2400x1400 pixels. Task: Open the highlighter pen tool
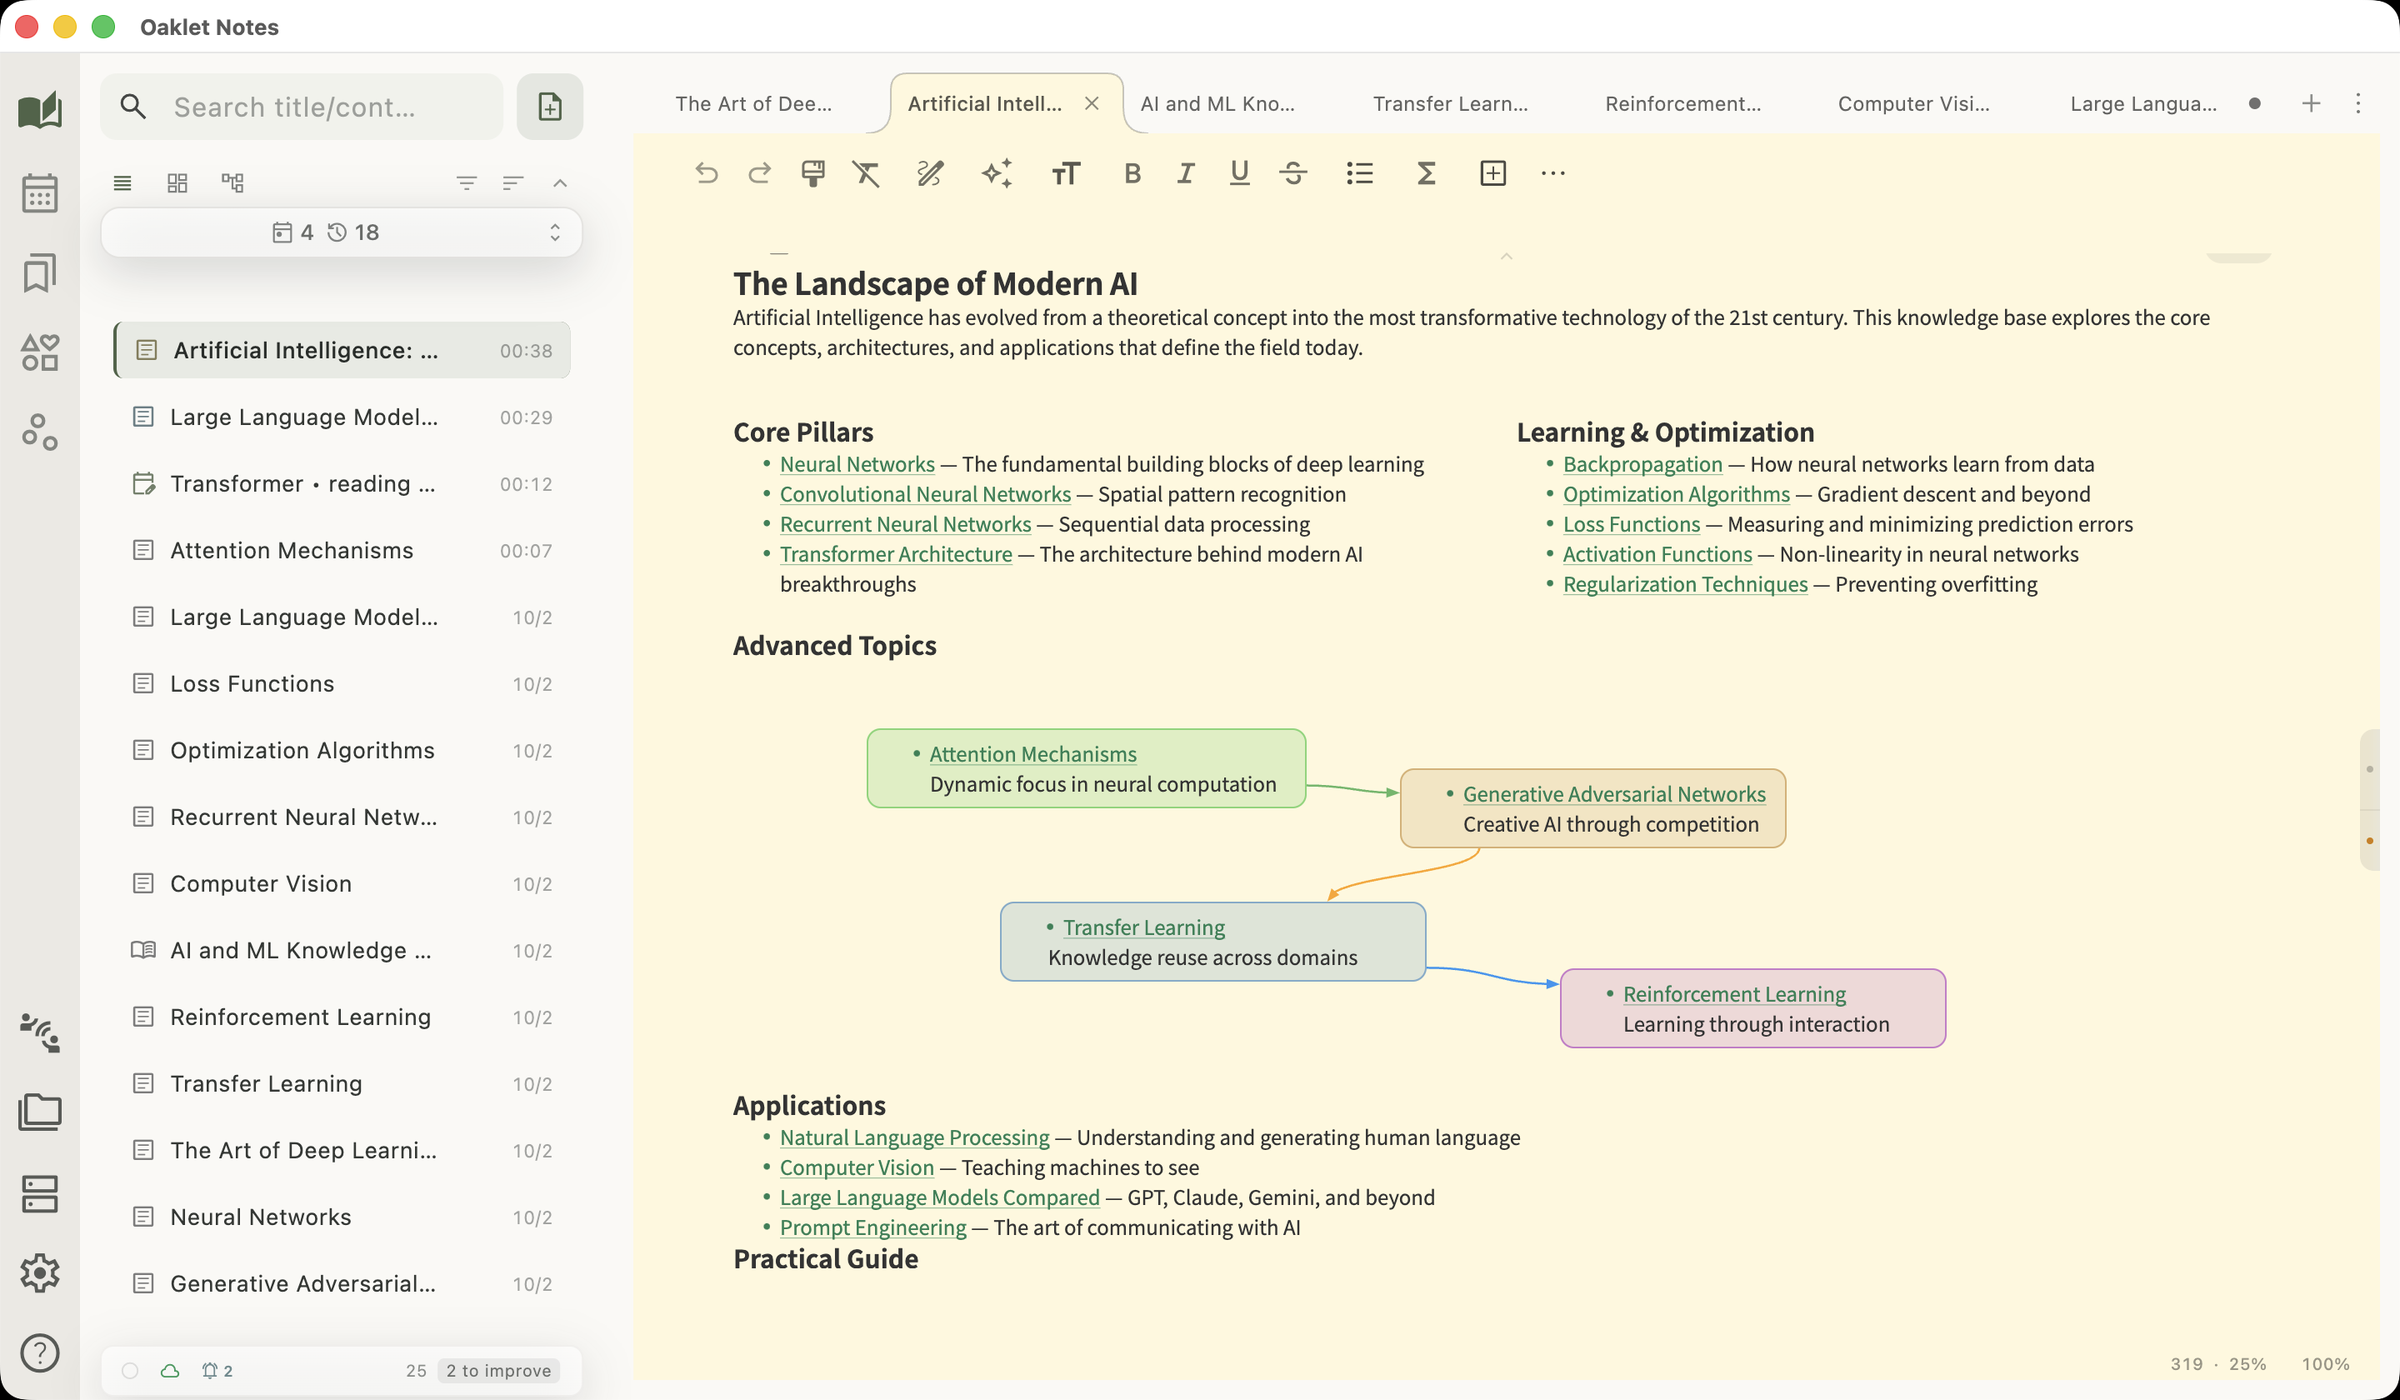coord(930,173)
